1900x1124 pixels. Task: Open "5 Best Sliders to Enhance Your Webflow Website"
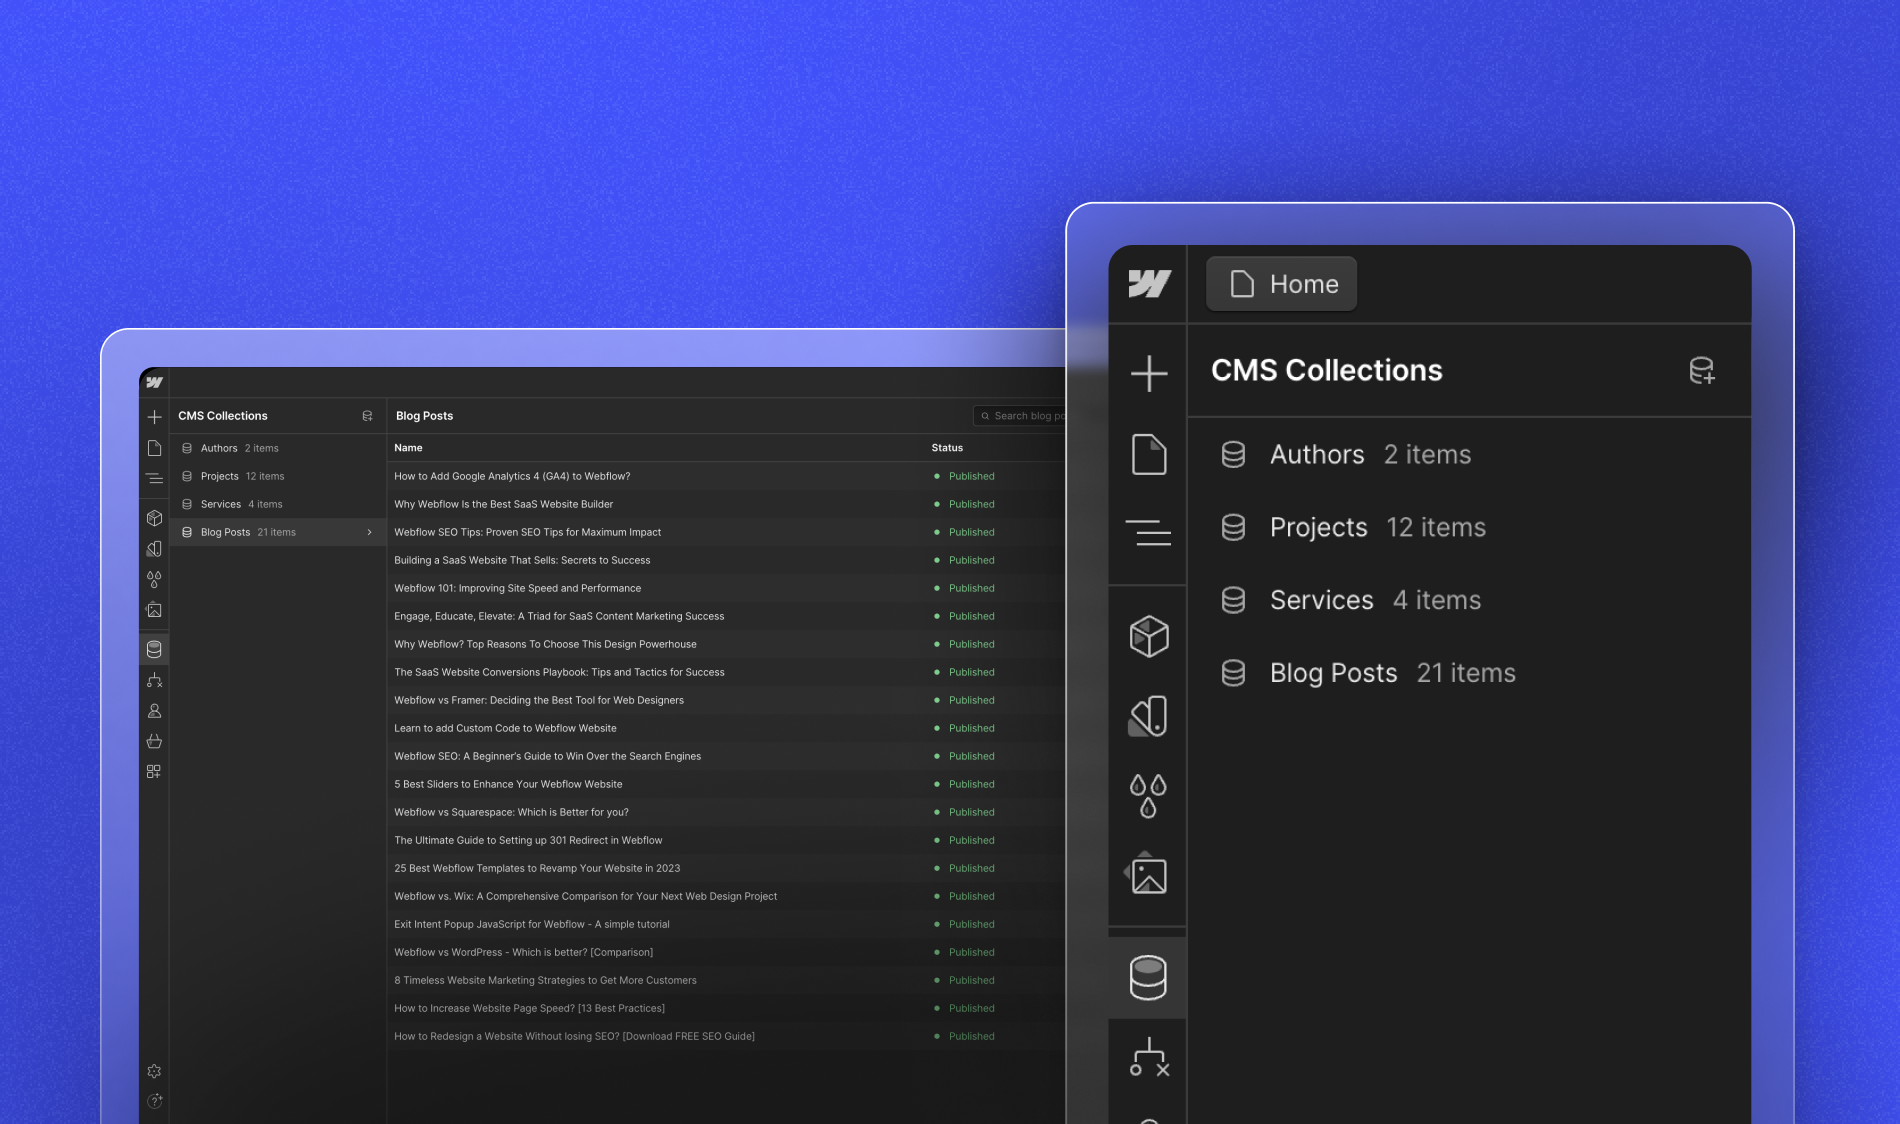pos(508,784)
